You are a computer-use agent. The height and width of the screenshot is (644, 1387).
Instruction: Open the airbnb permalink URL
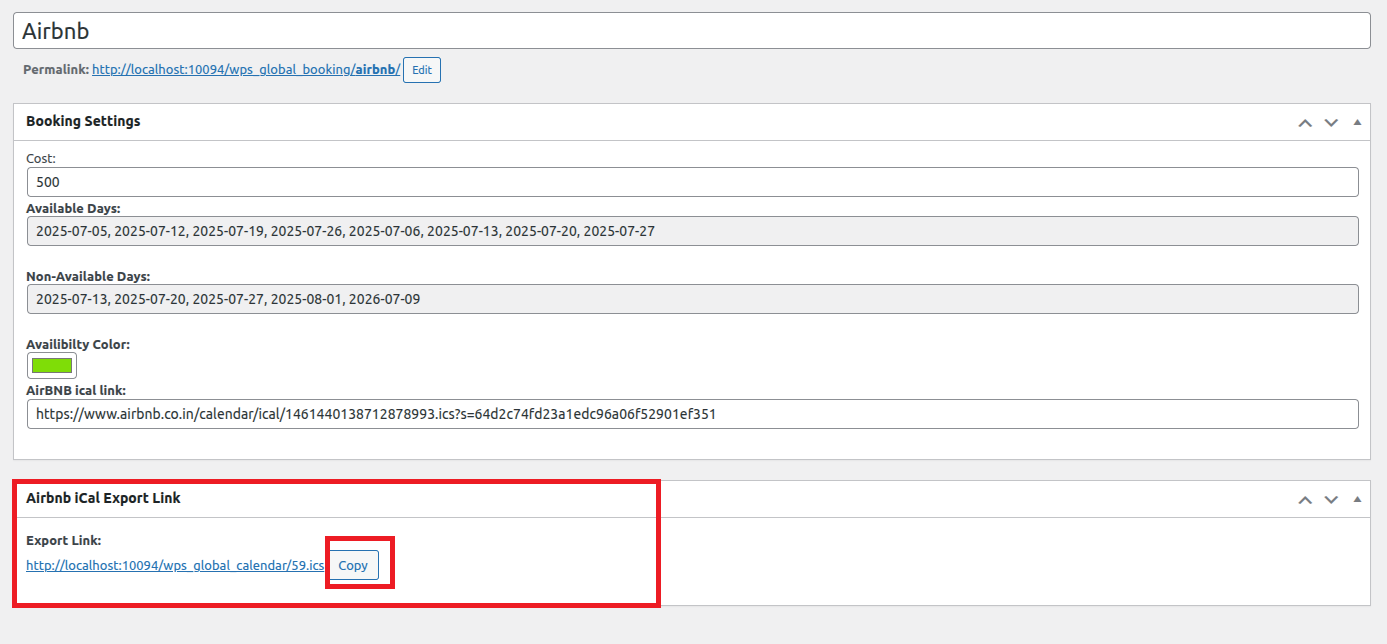[x=245, y=70]
